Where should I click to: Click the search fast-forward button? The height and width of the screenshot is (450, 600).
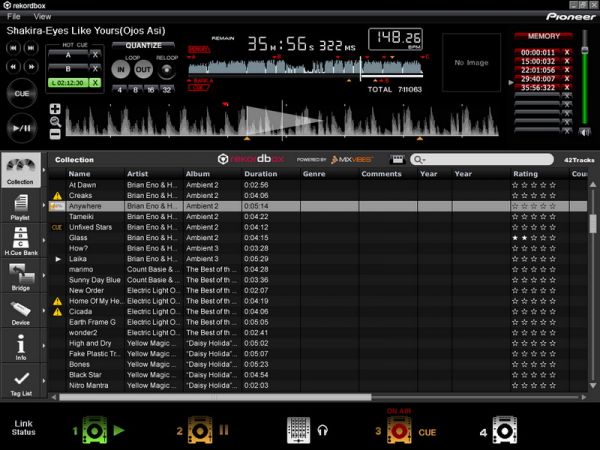pos(31,67)
